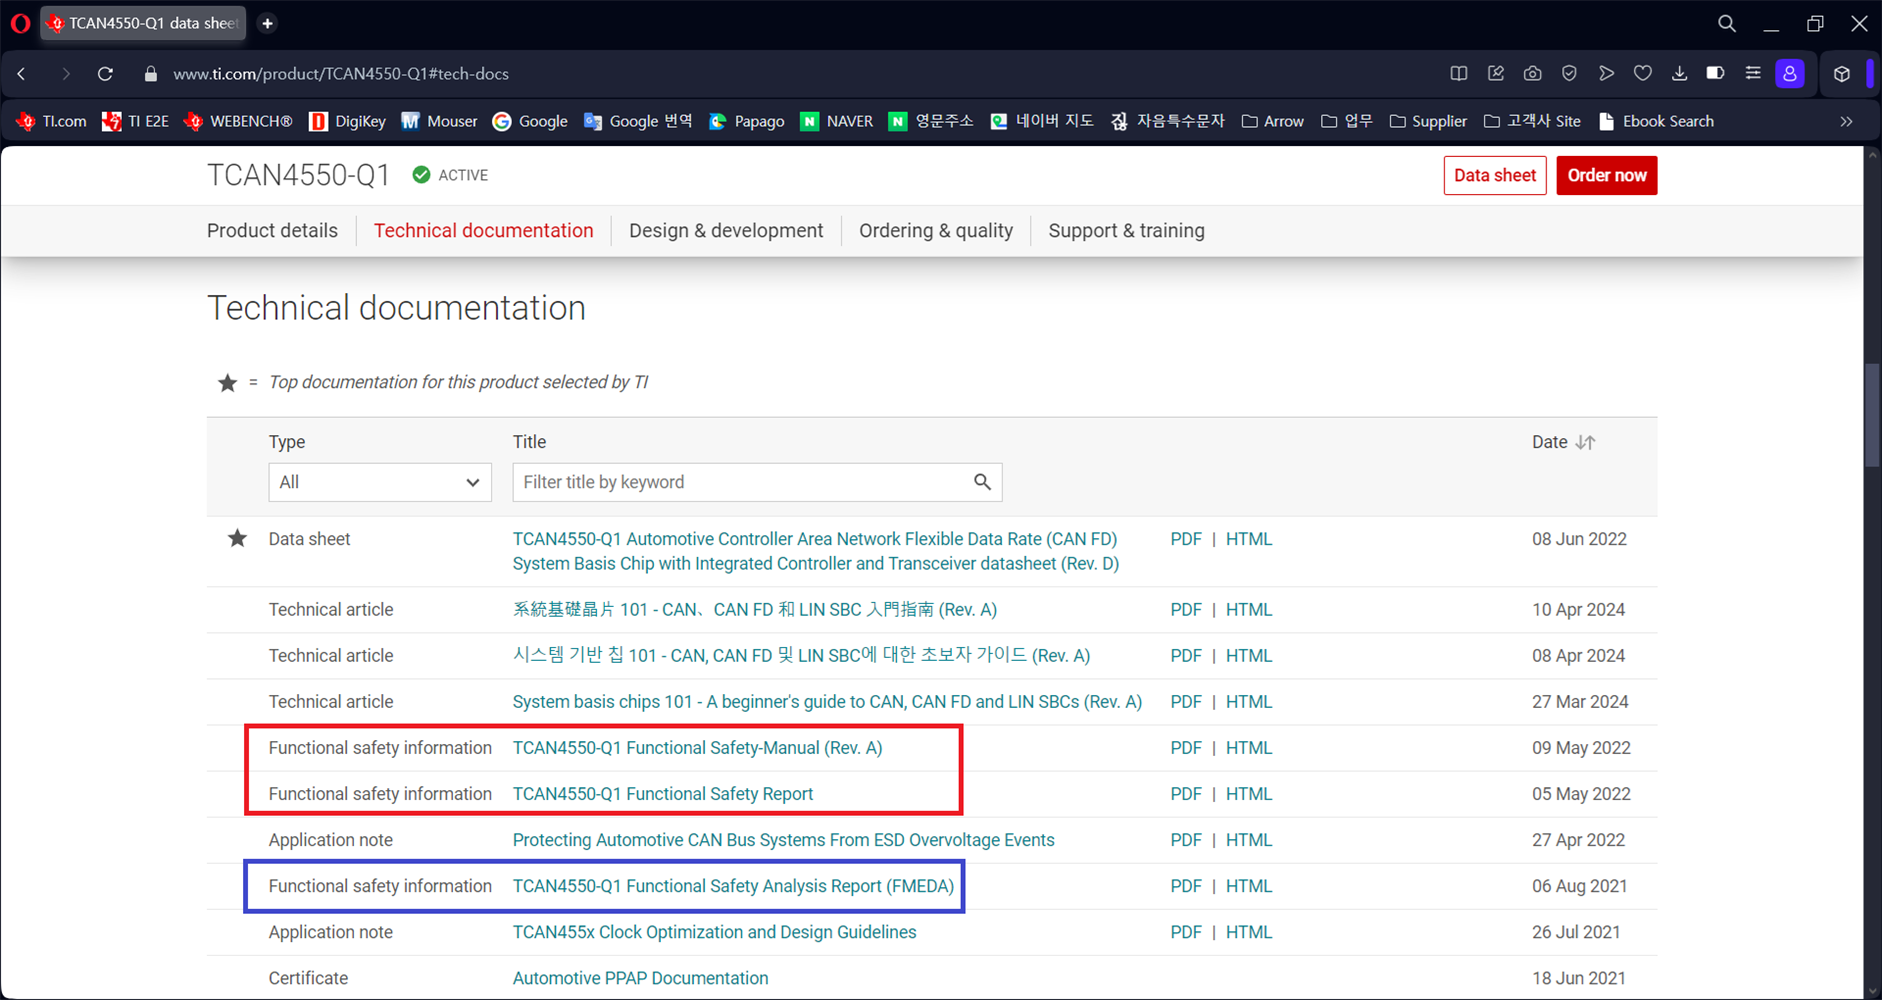Screen dimensions: 1882x1000
Task: Open the Google bookmark
Action: pyautogui.click(x=531, y=121)
